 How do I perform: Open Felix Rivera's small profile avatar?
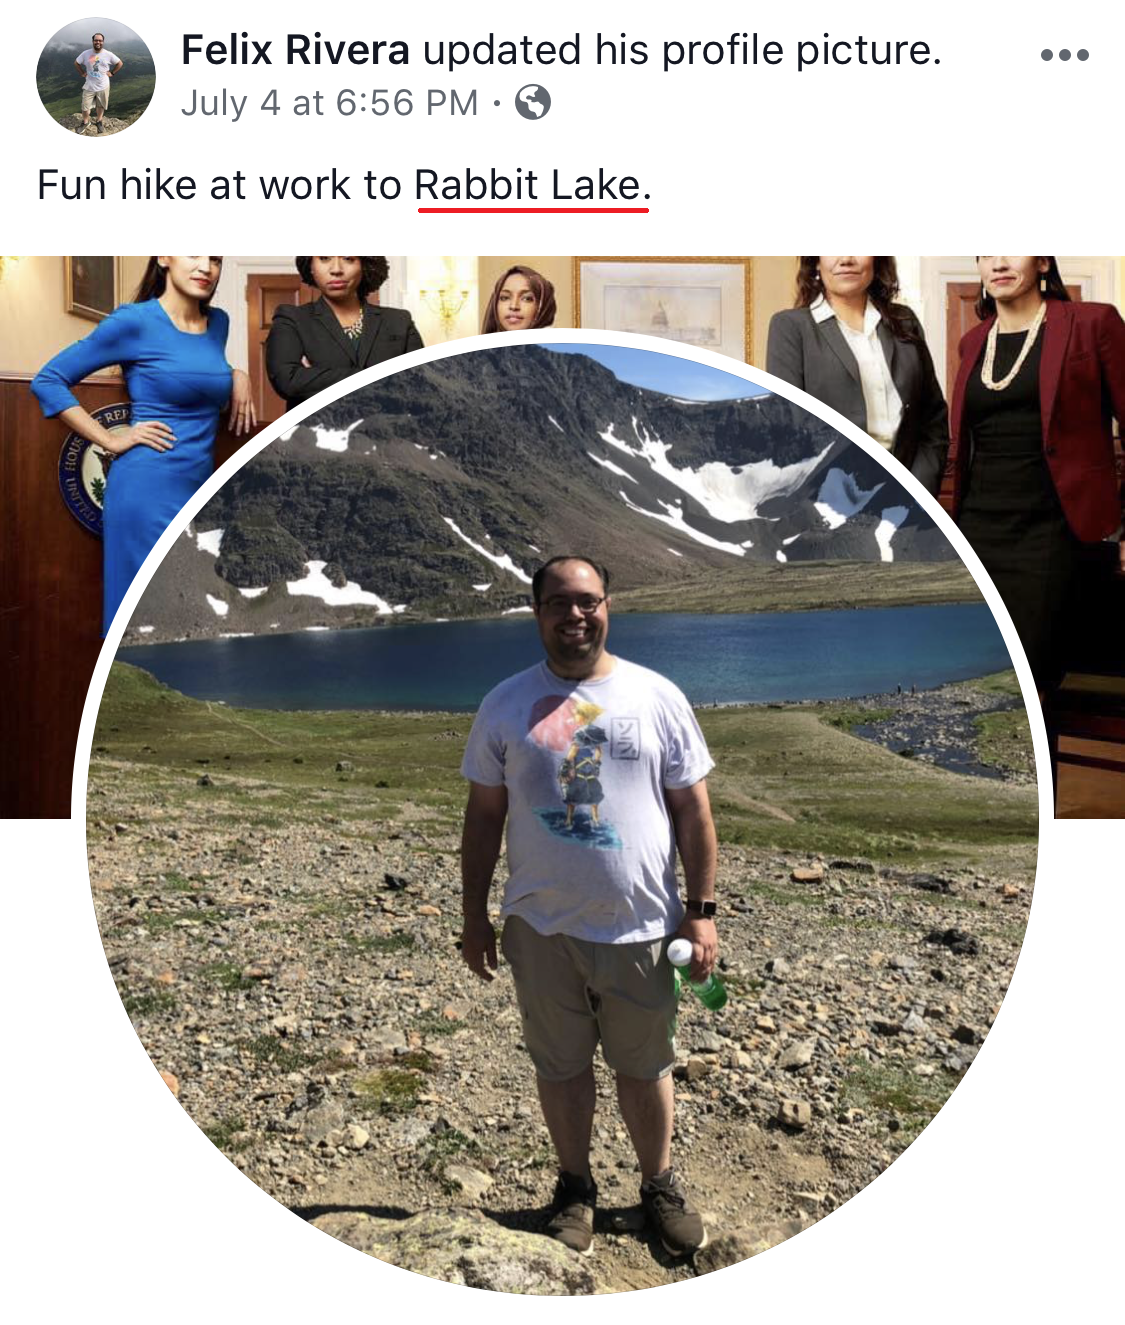(x=96, y=77)
